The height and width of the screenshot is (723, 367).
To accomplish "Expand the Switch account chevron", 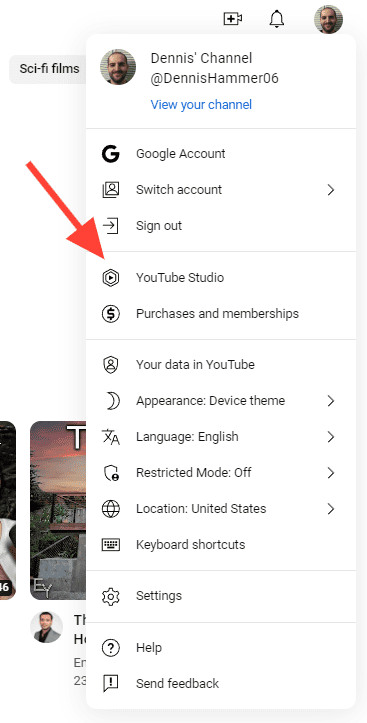I will [331, 190].
